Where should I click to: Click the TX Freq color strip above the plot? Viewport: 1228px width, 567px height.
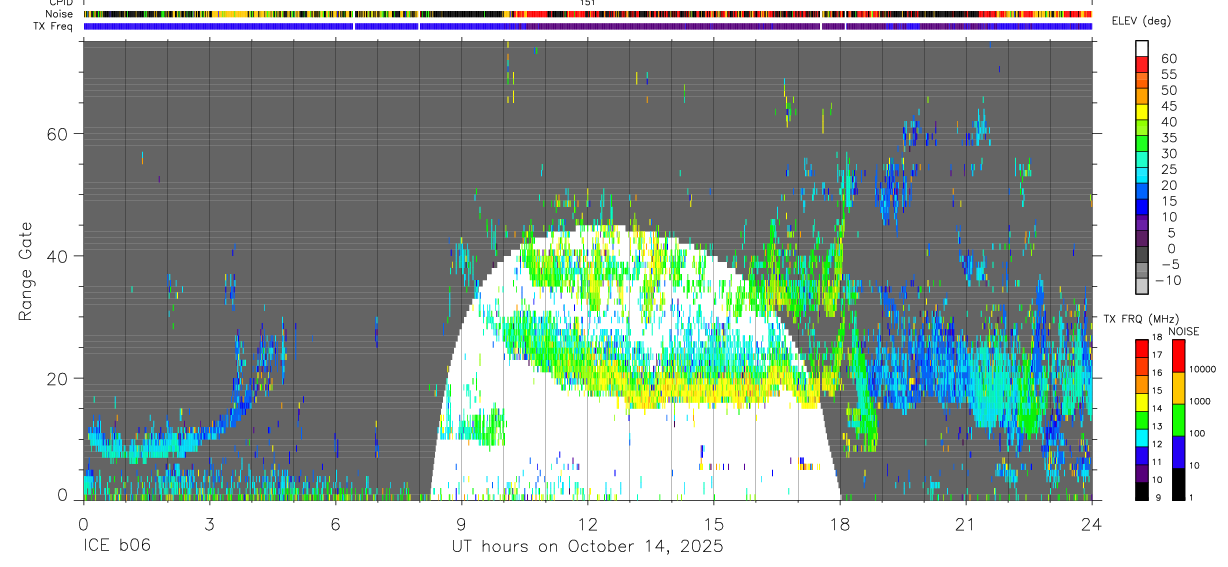click(x=587, y=26)
